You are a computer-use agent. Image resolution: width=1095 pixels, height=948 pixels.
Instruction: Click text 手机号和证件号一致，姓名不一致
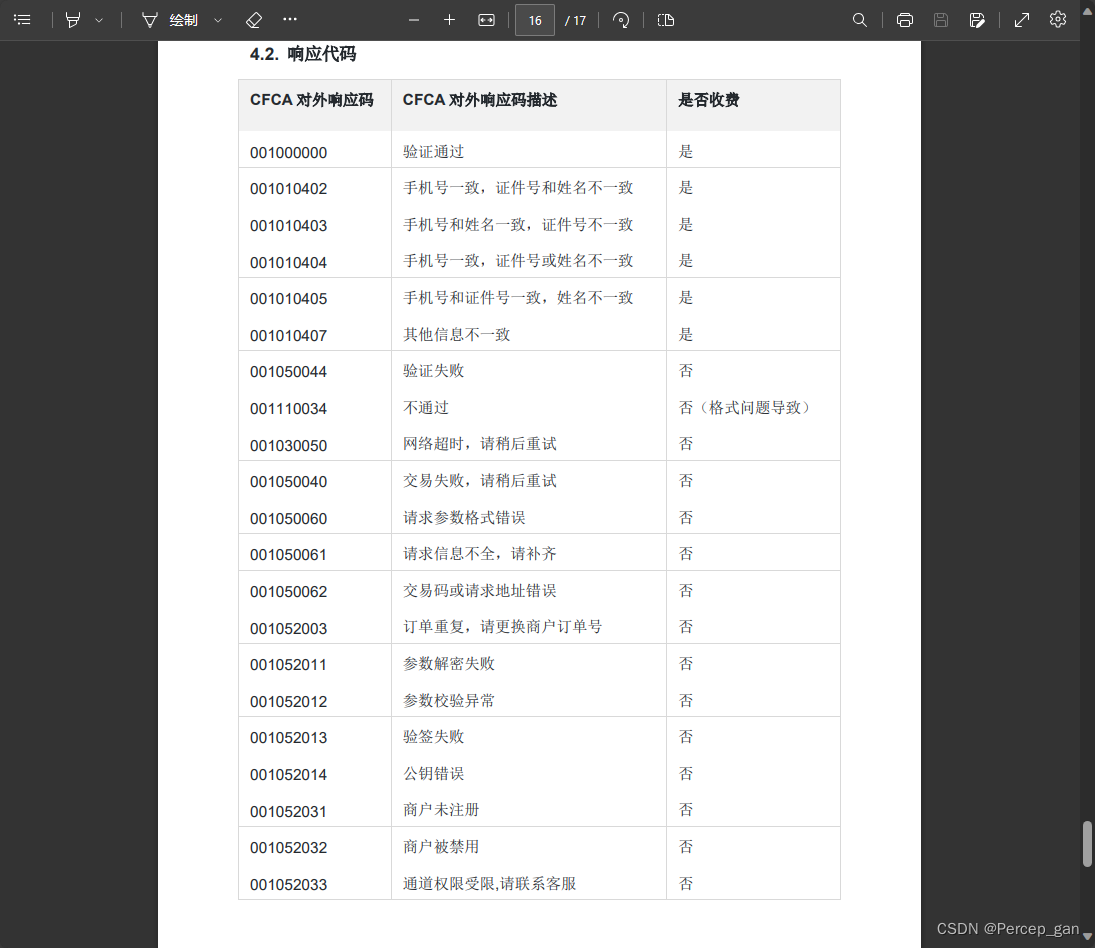[518, 298]
